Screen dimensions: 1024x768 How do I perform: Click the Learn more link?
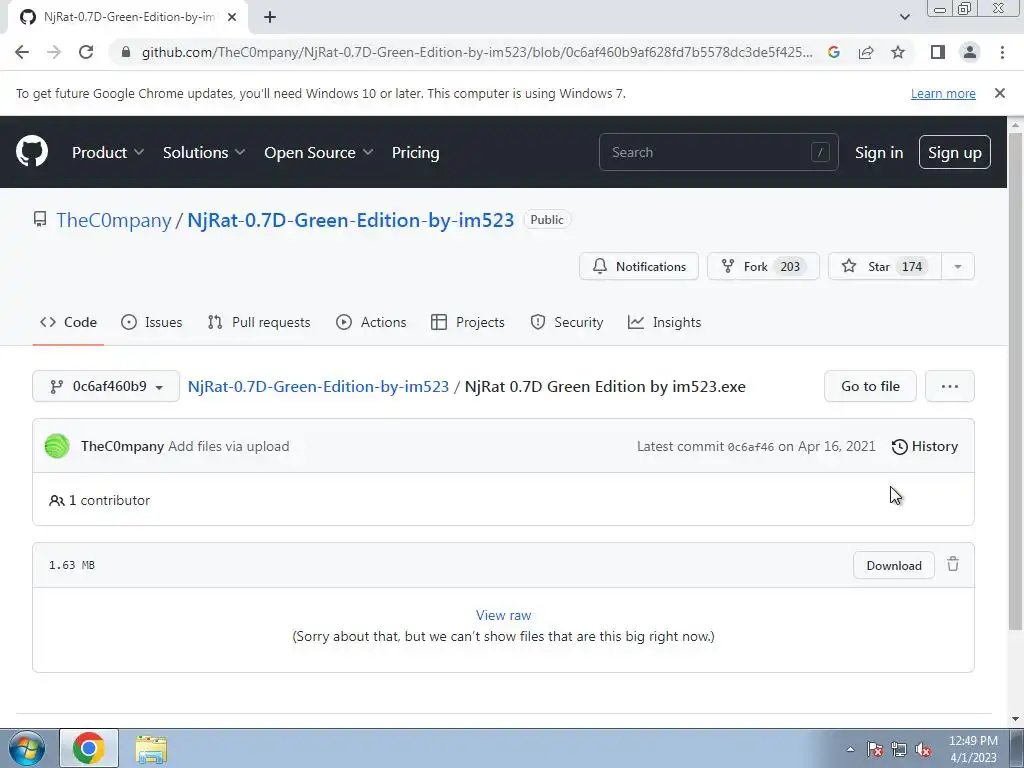(x=943, y=93)
